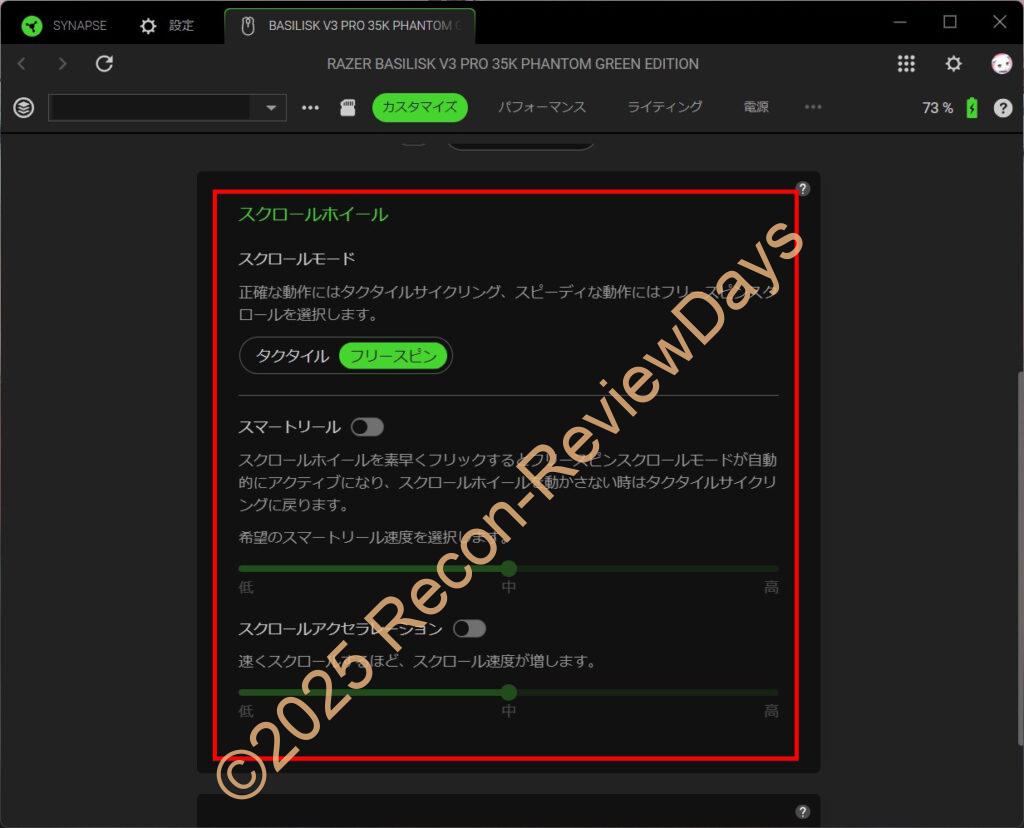Image resolution: width=1024 pixels, height=828 pixels.
Task: Click the onboard memory card icon
Action: [348, 108]
